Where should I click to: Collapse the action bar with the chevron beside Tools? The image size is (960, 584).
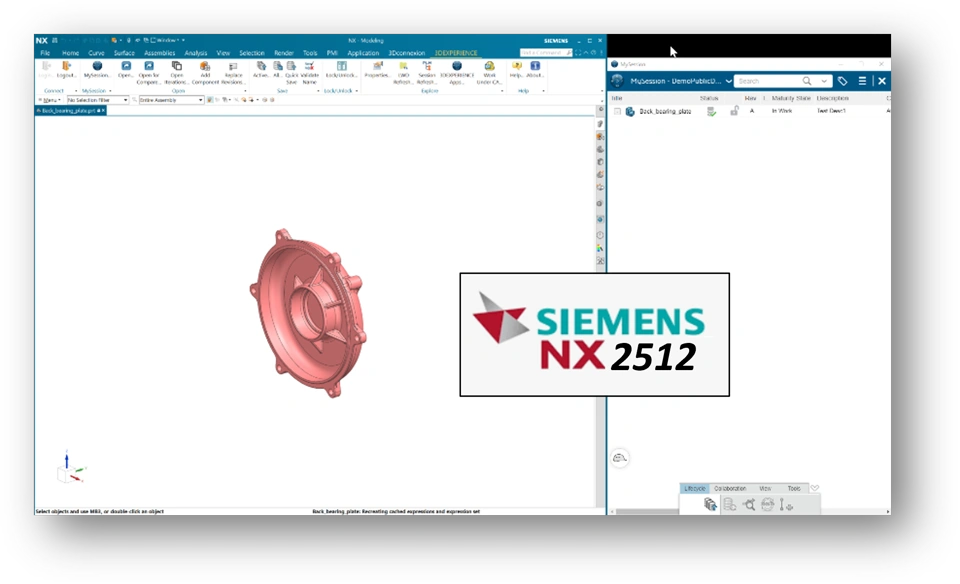(814, 488)
